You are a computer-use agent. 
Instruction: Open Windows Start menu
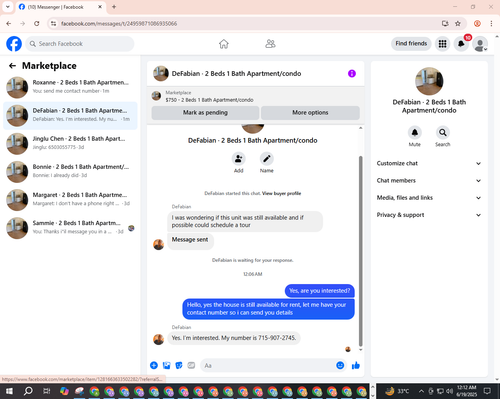9,391
